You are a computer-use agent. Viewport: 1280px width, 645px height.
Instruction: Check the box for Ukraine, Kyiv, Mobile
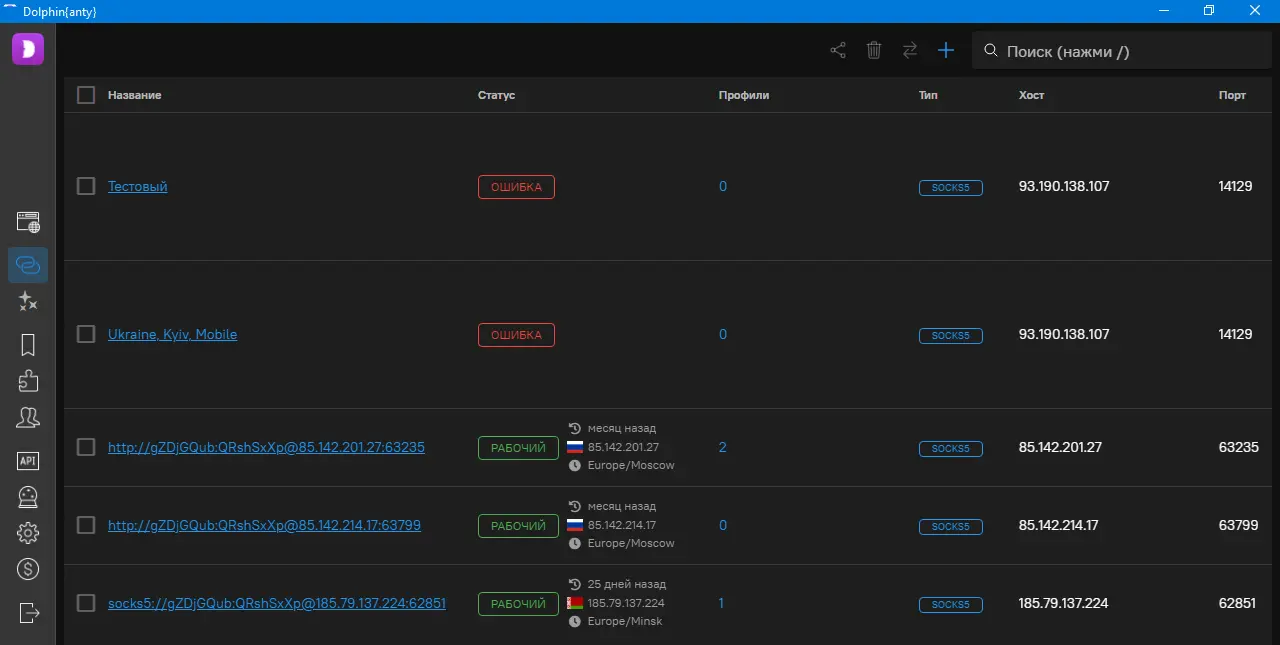point(86,334)
